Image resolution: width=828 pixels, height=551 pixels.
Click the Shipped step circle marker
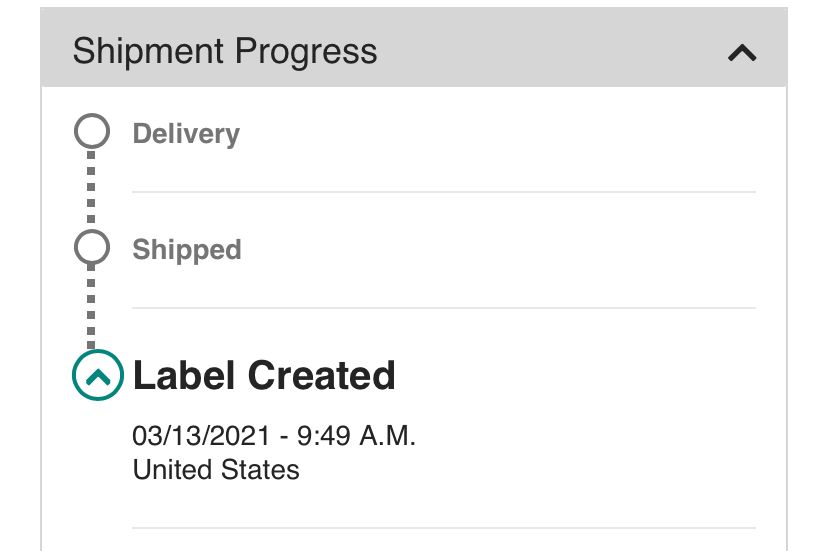click(x=91, y=247)
